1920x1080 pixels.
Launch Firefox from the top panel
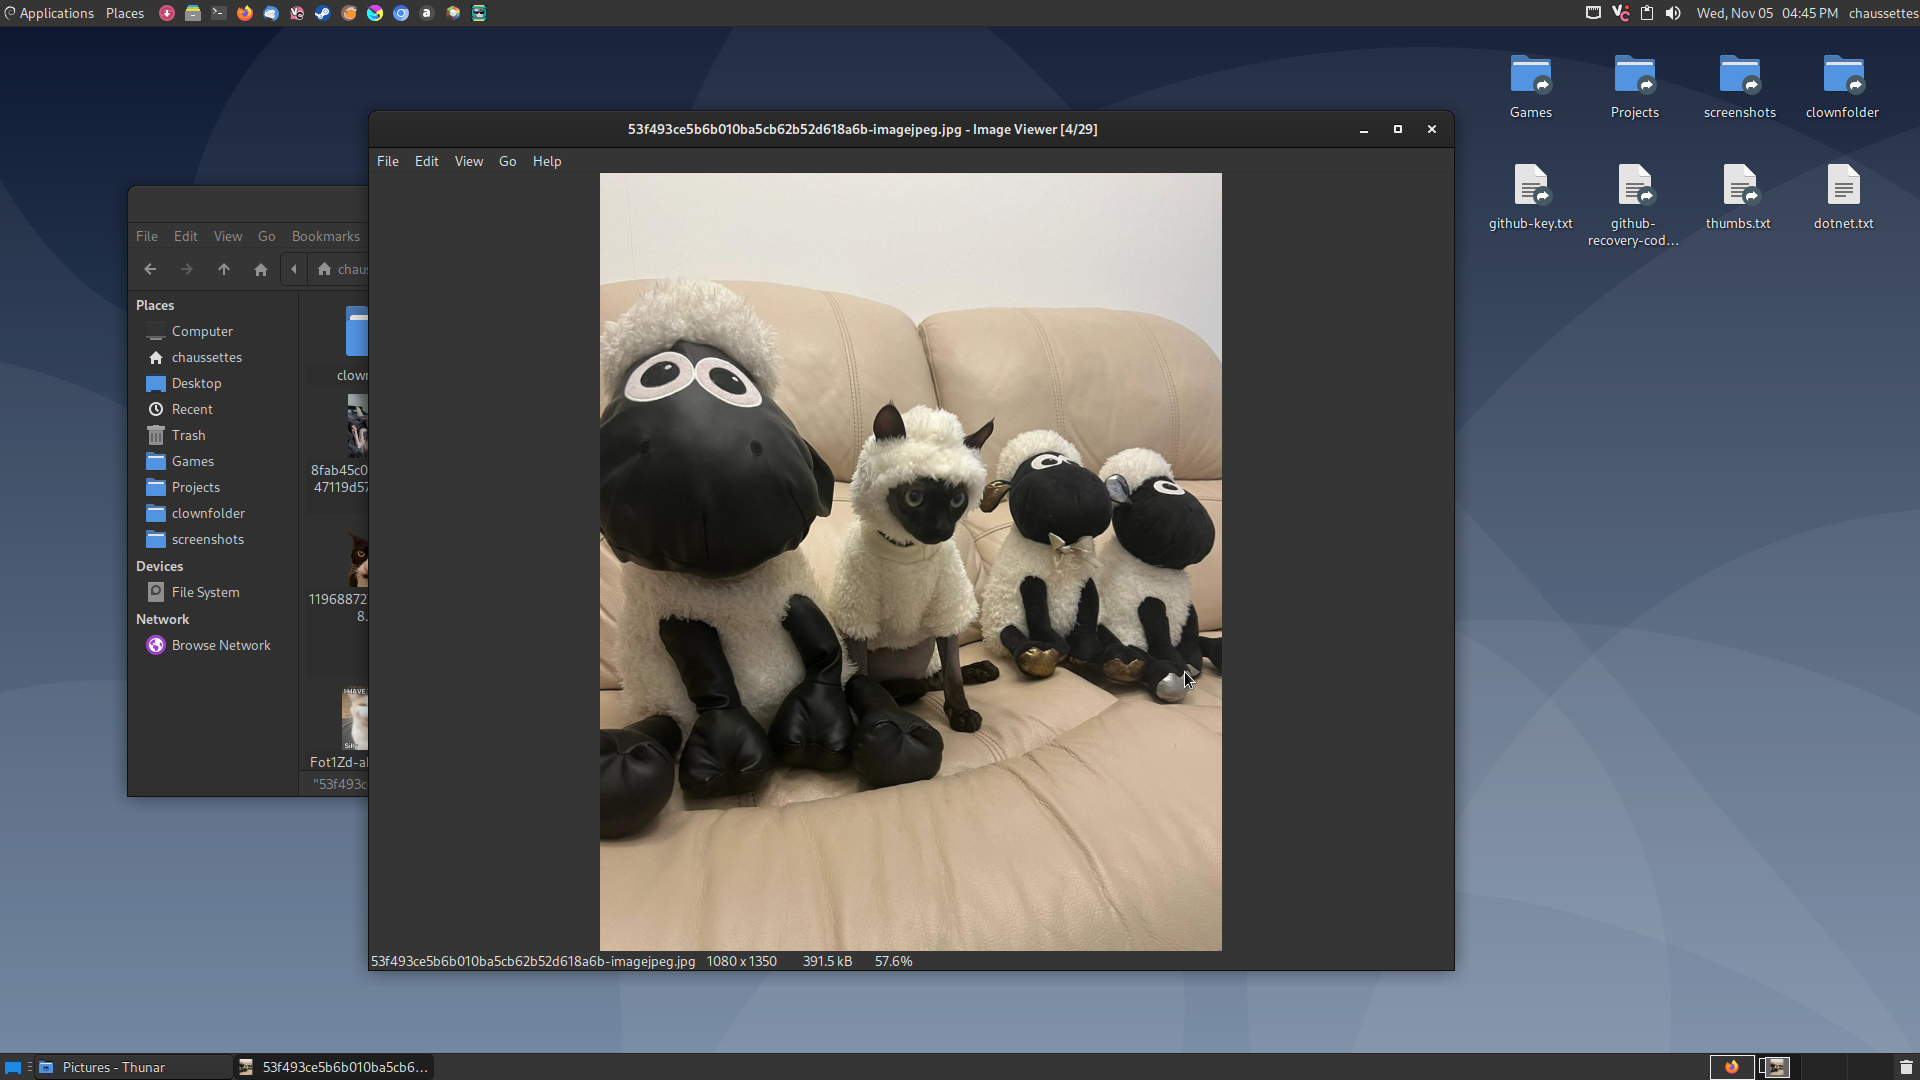pyautogui.click(x=244, y=13)
